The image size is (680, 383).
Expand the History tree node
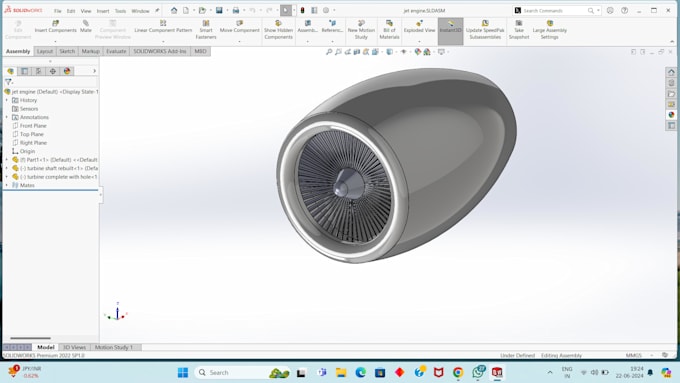pos(7,100)
